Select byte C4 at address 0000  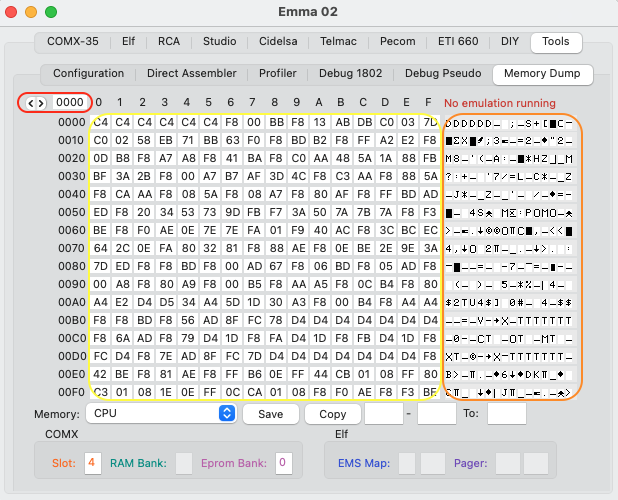coord(101,122)
